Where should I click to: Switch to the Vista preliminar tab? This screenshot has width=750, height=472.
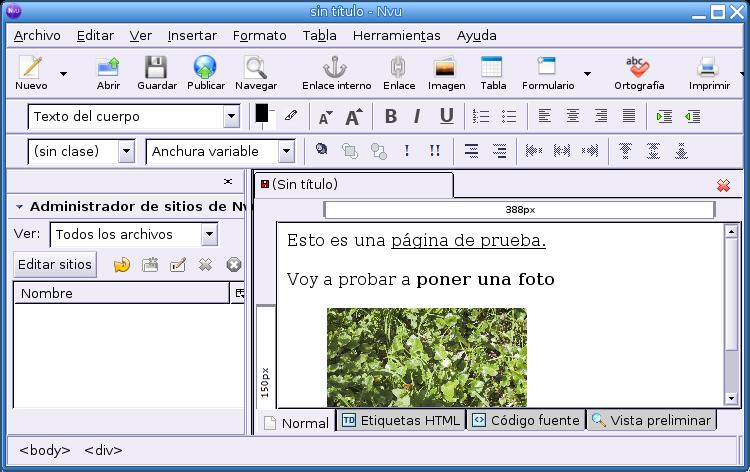point(651,420)
